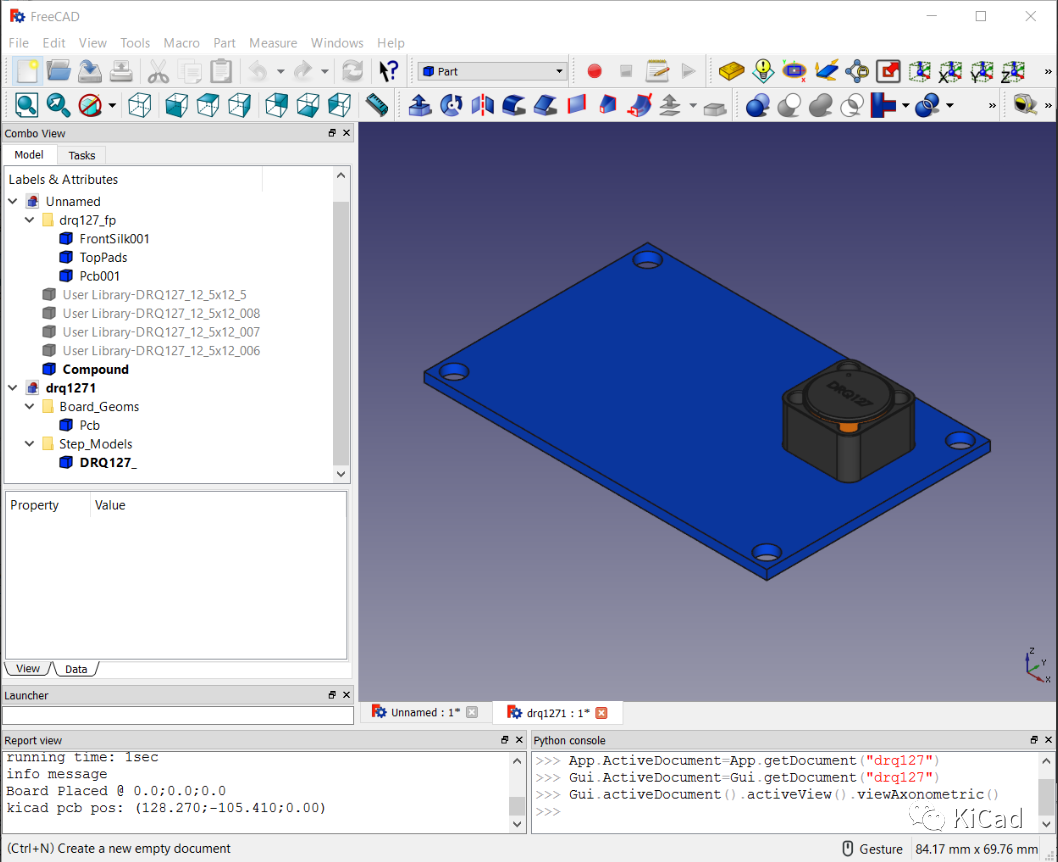Switch to the View property tab
Screen dimensions: 1058x862
pos(28,668)
